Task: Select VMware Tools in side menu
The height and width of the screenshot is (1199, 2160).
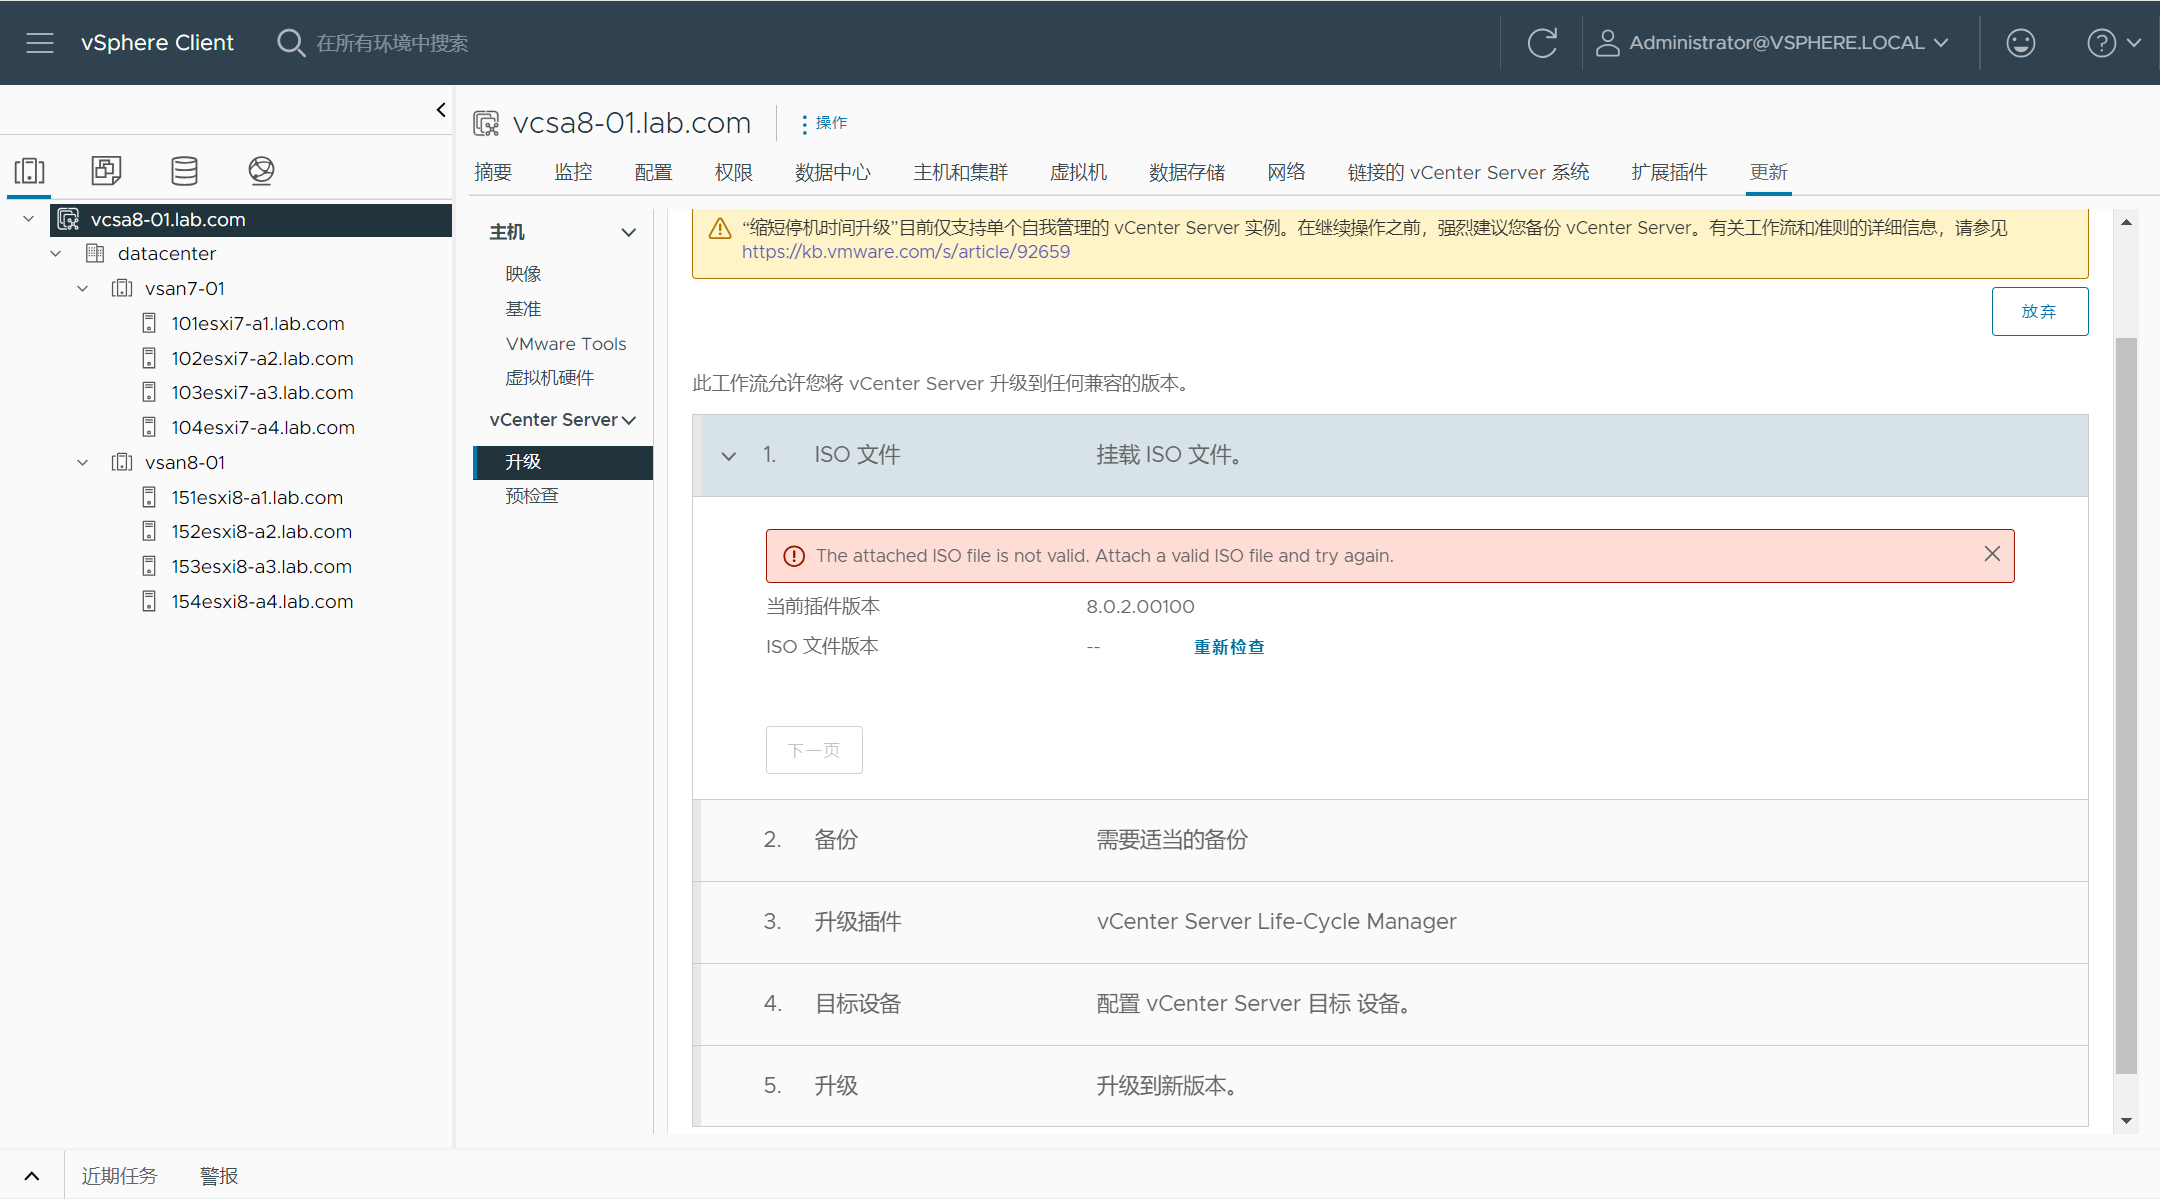Action: click(x=566, y=344)
